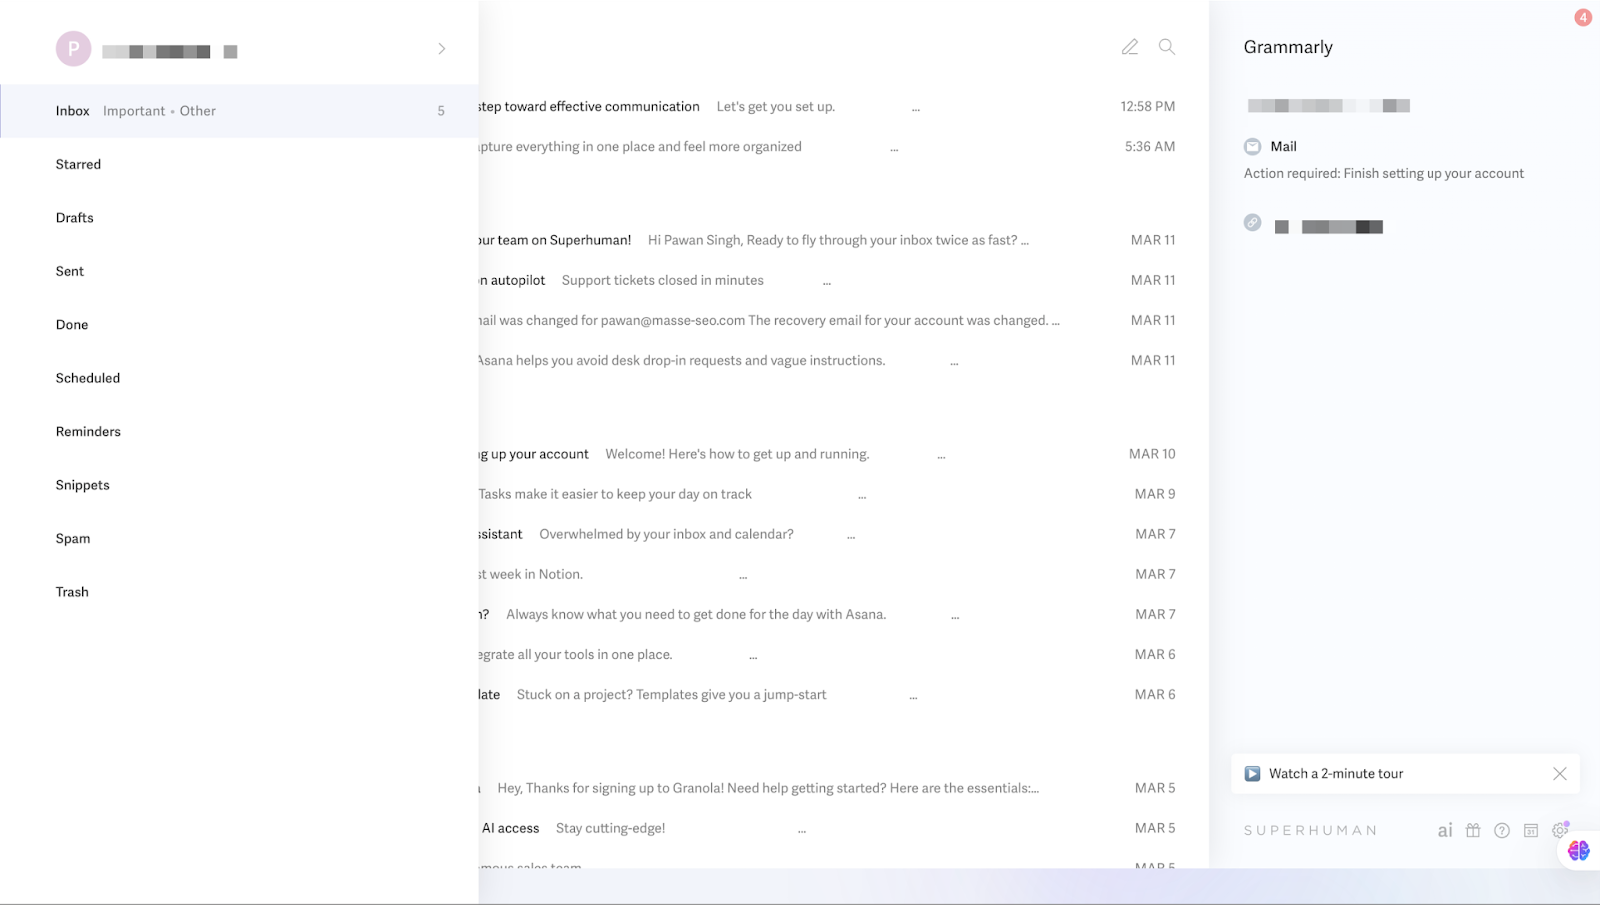
Task: Click the red notification badge 4
Action: click(1583, 17)
